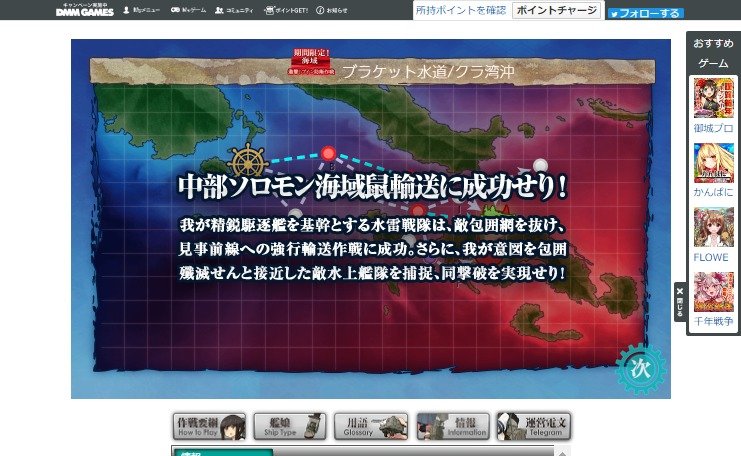The width and height of the screenshot is (741, 456).
Task: Click the red node B on map
Action: point(328,154)
